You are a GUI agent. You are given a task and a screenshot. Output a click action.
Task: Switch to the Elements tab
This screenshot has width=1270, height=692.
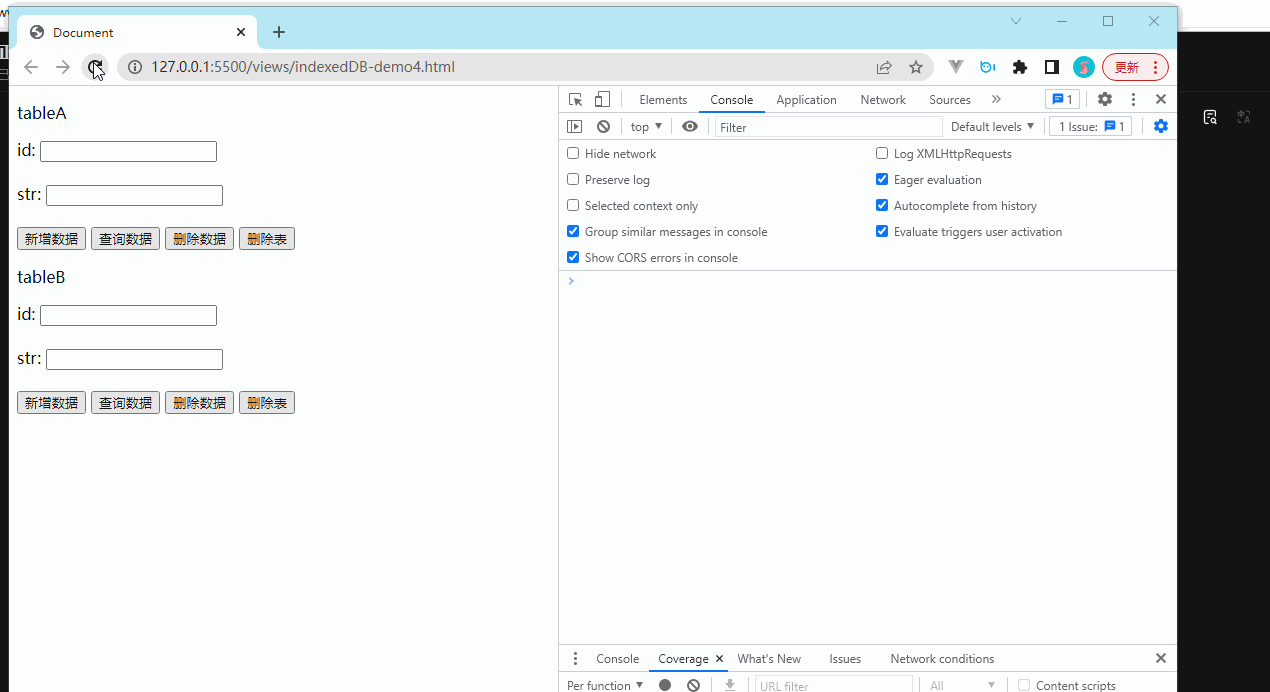[663, 99]
